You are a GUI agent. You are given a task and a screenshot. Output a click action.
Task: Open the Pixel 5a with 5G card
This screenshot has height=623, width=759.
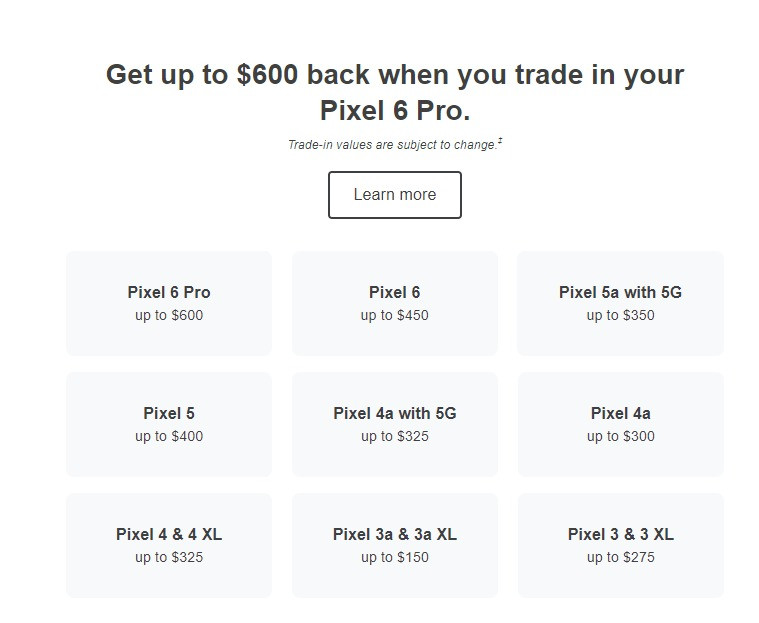tap(620, 303)
